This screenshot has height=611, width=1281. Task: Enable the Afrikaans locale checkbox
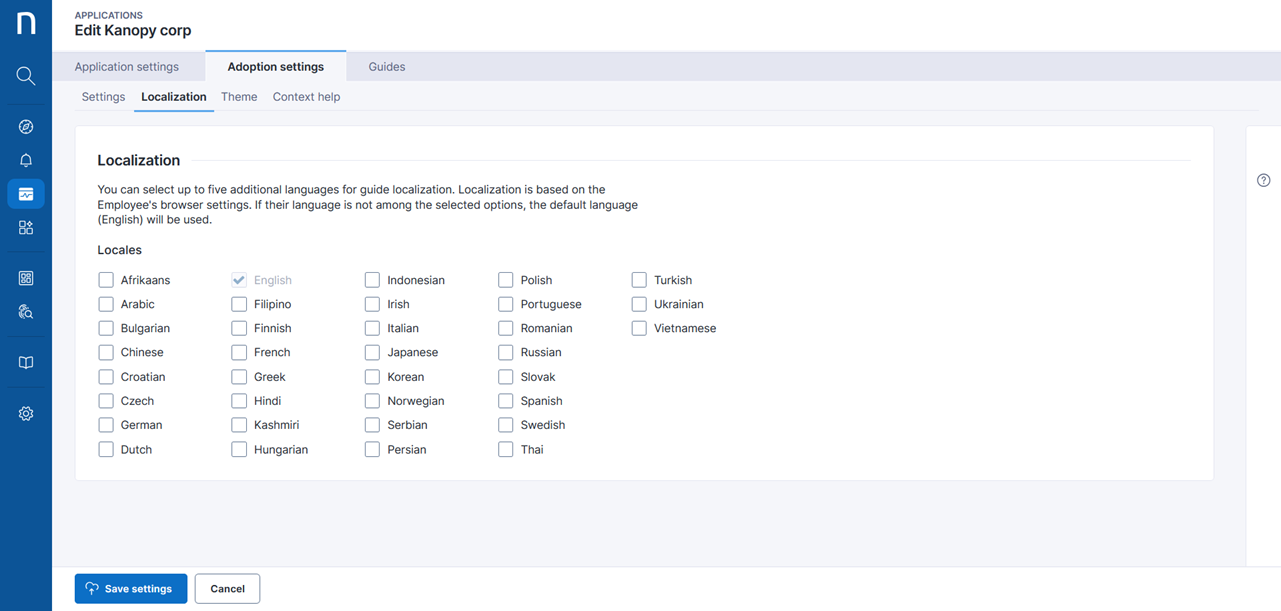(106, 280)
